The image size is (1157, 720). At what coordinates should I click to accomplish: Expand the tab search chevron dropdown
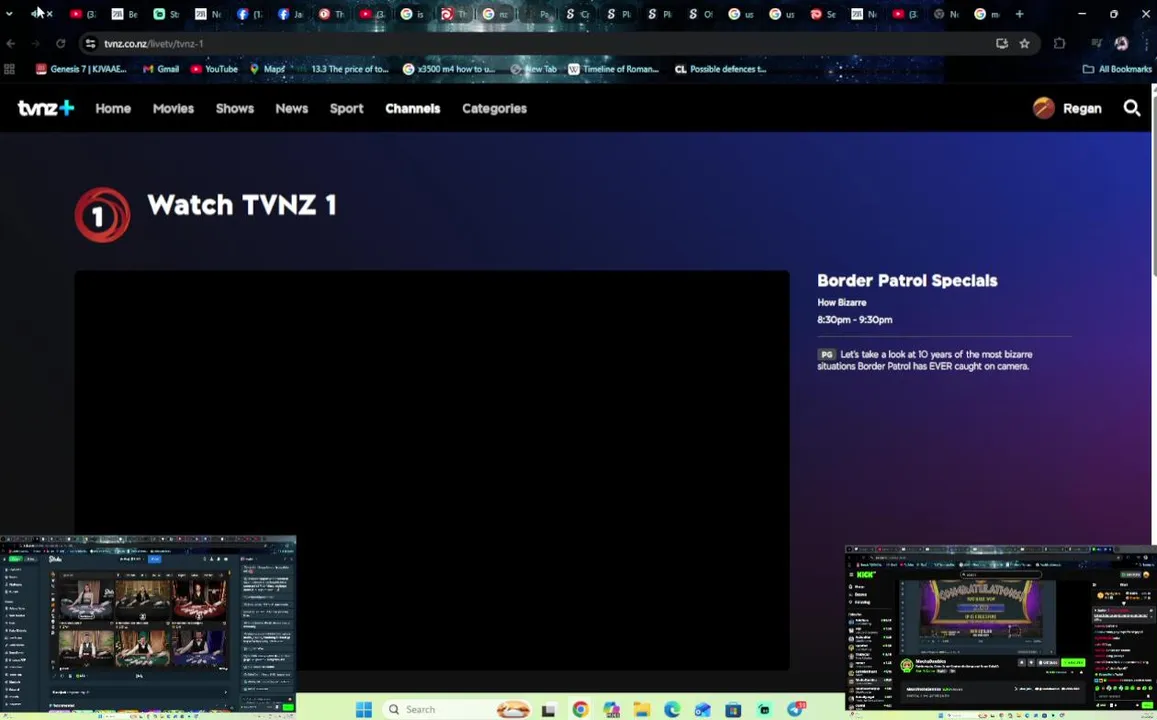tap(9, 14)
